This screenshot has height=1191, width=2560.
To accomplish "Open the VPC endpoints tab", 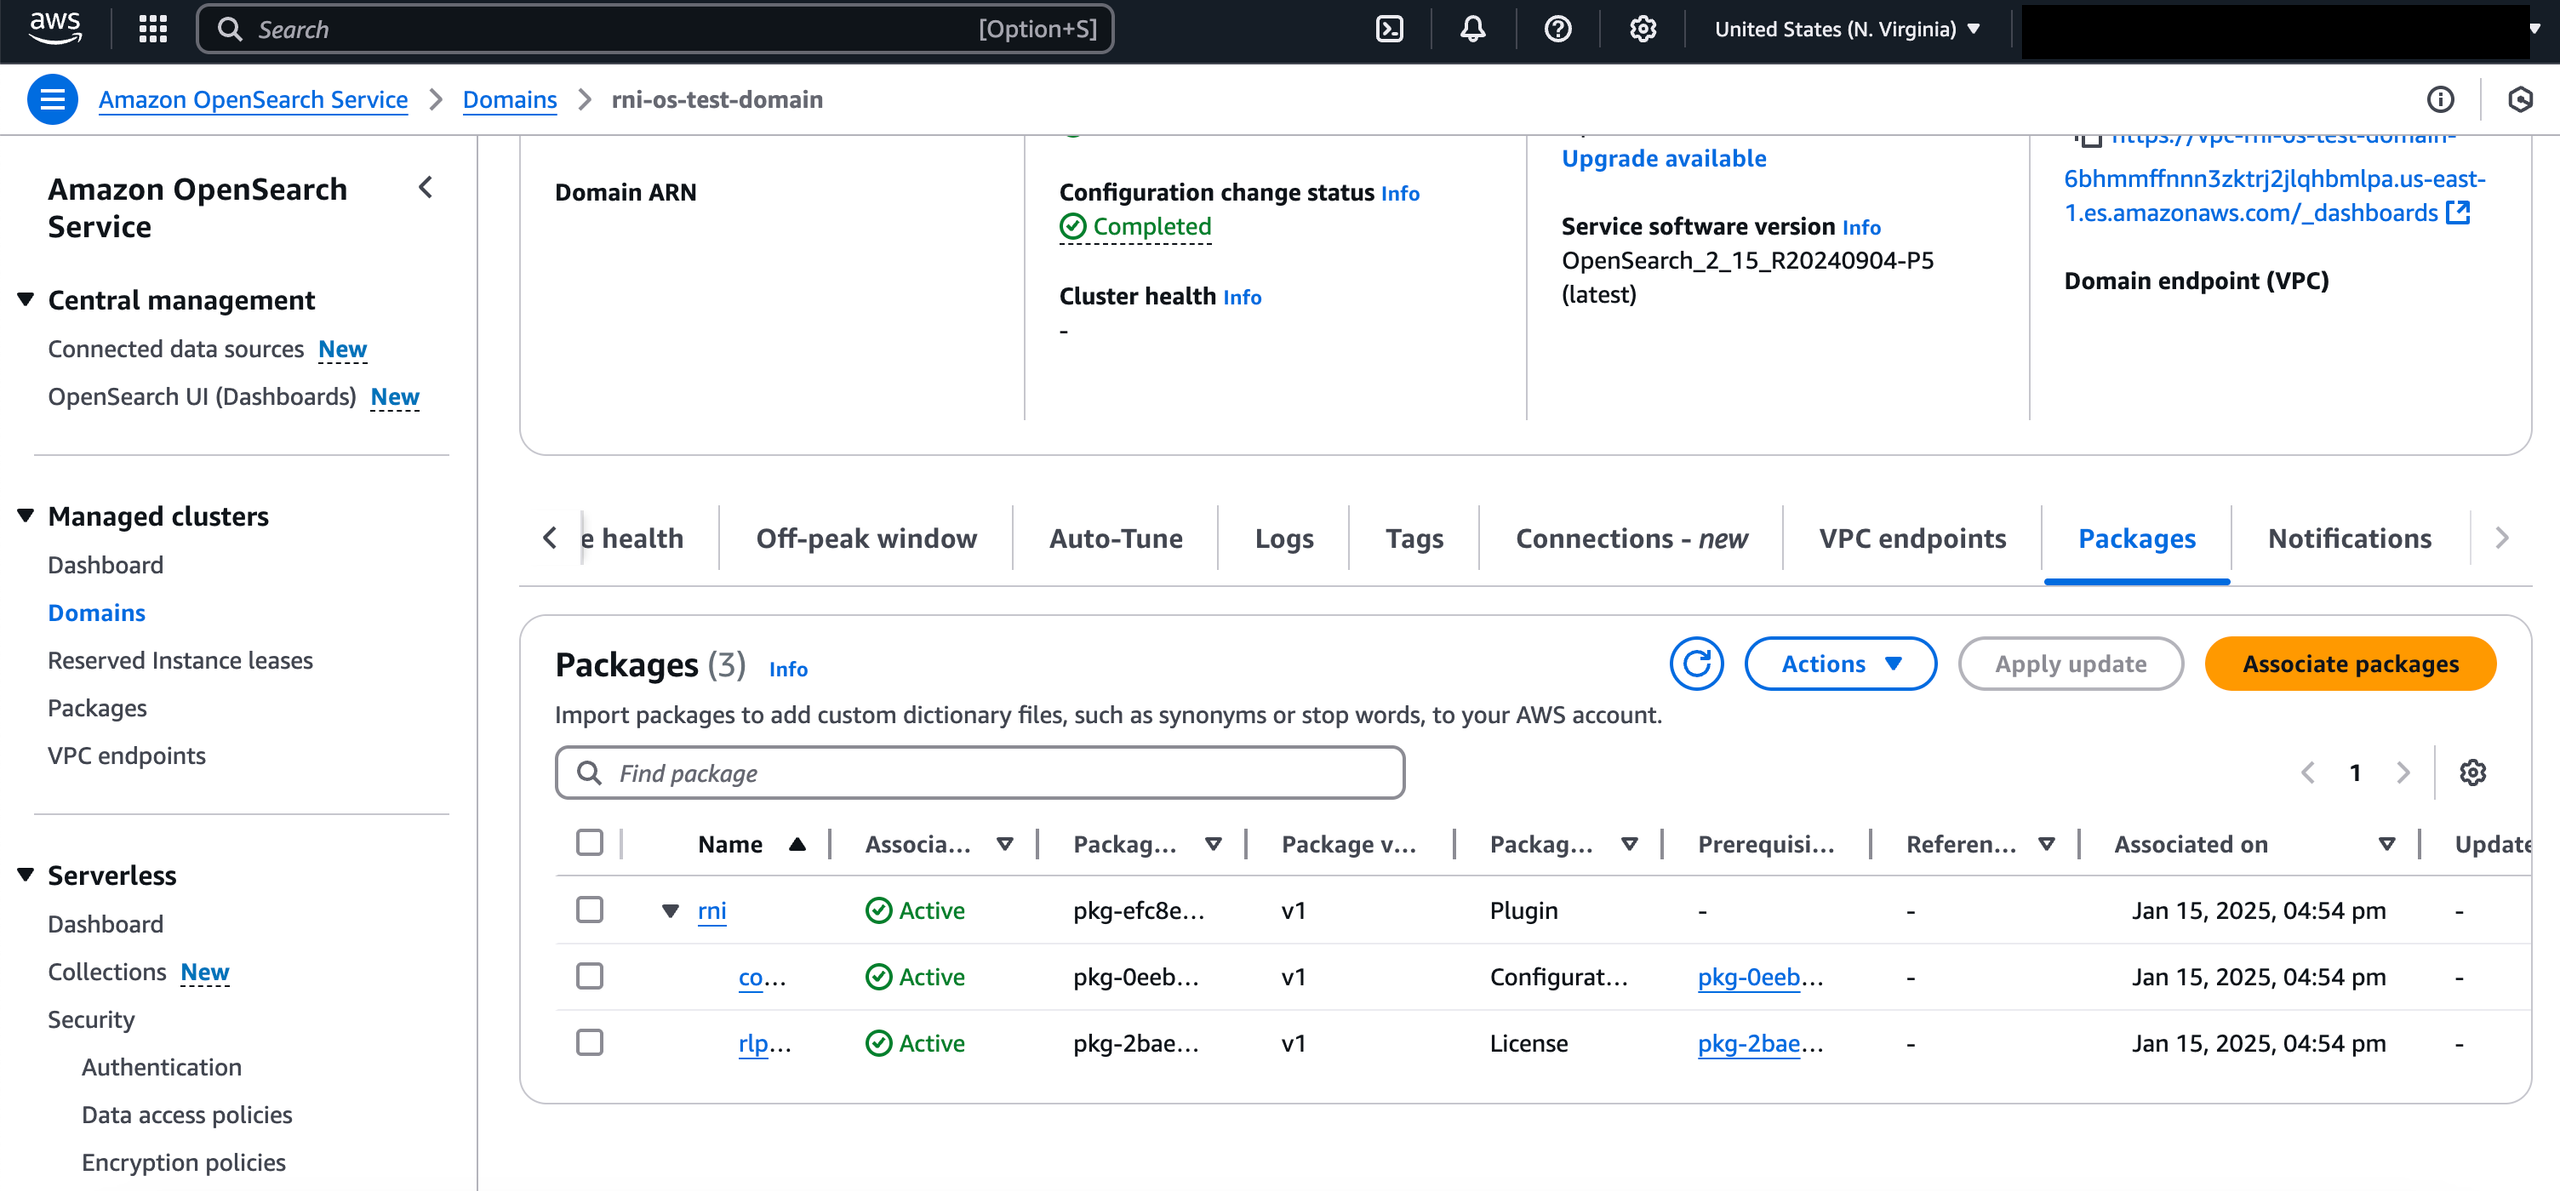I will (1912, 538).
